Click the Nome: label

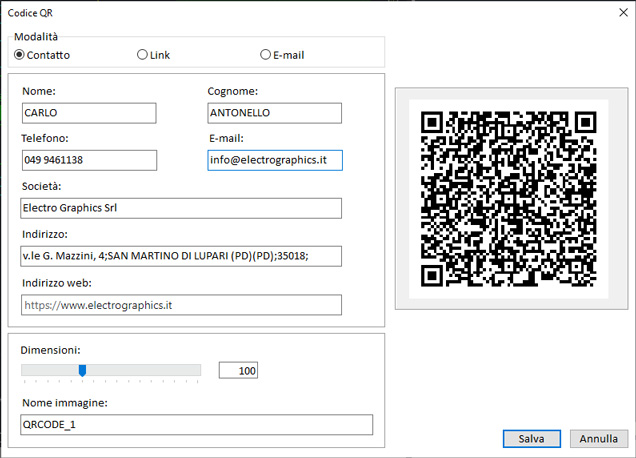pyautogui.click(x=39, y=91)
